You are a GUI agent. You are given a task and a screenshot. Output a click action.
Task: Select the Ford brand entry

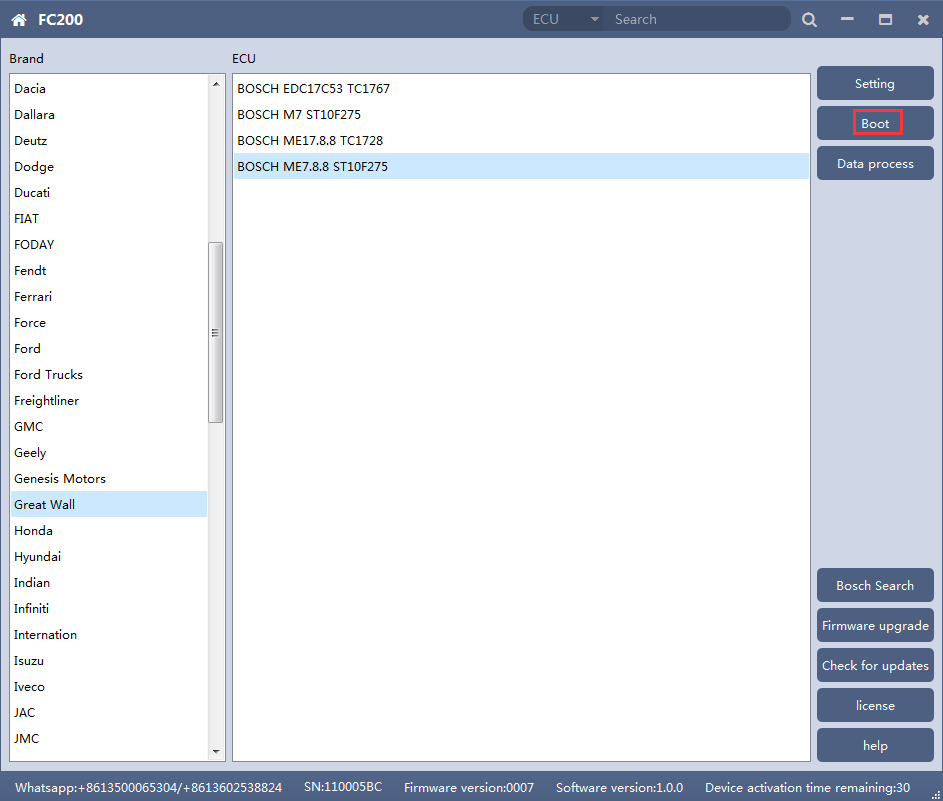click(109, 348)
